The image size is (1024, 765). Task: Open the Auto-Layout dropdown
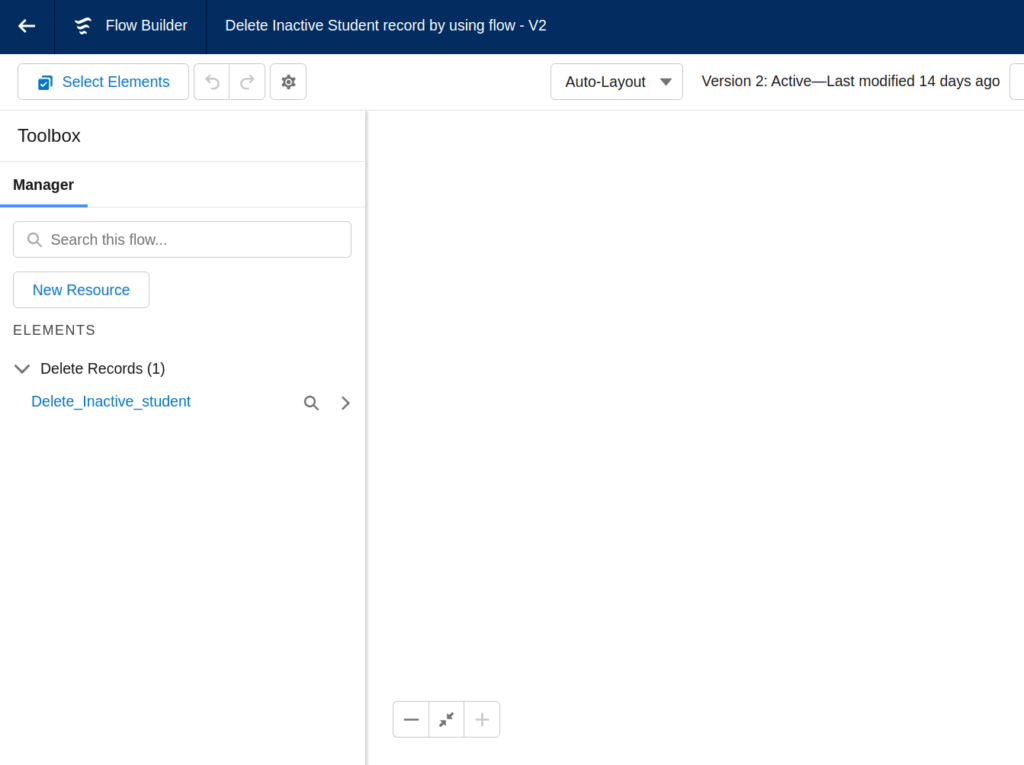point(616,82)
